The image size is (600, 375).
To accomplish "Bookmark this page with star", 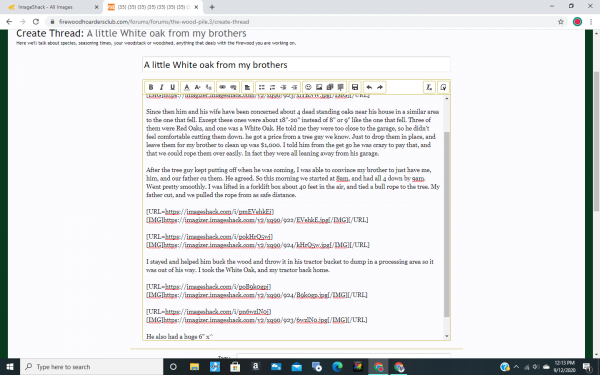I will 561,22.
